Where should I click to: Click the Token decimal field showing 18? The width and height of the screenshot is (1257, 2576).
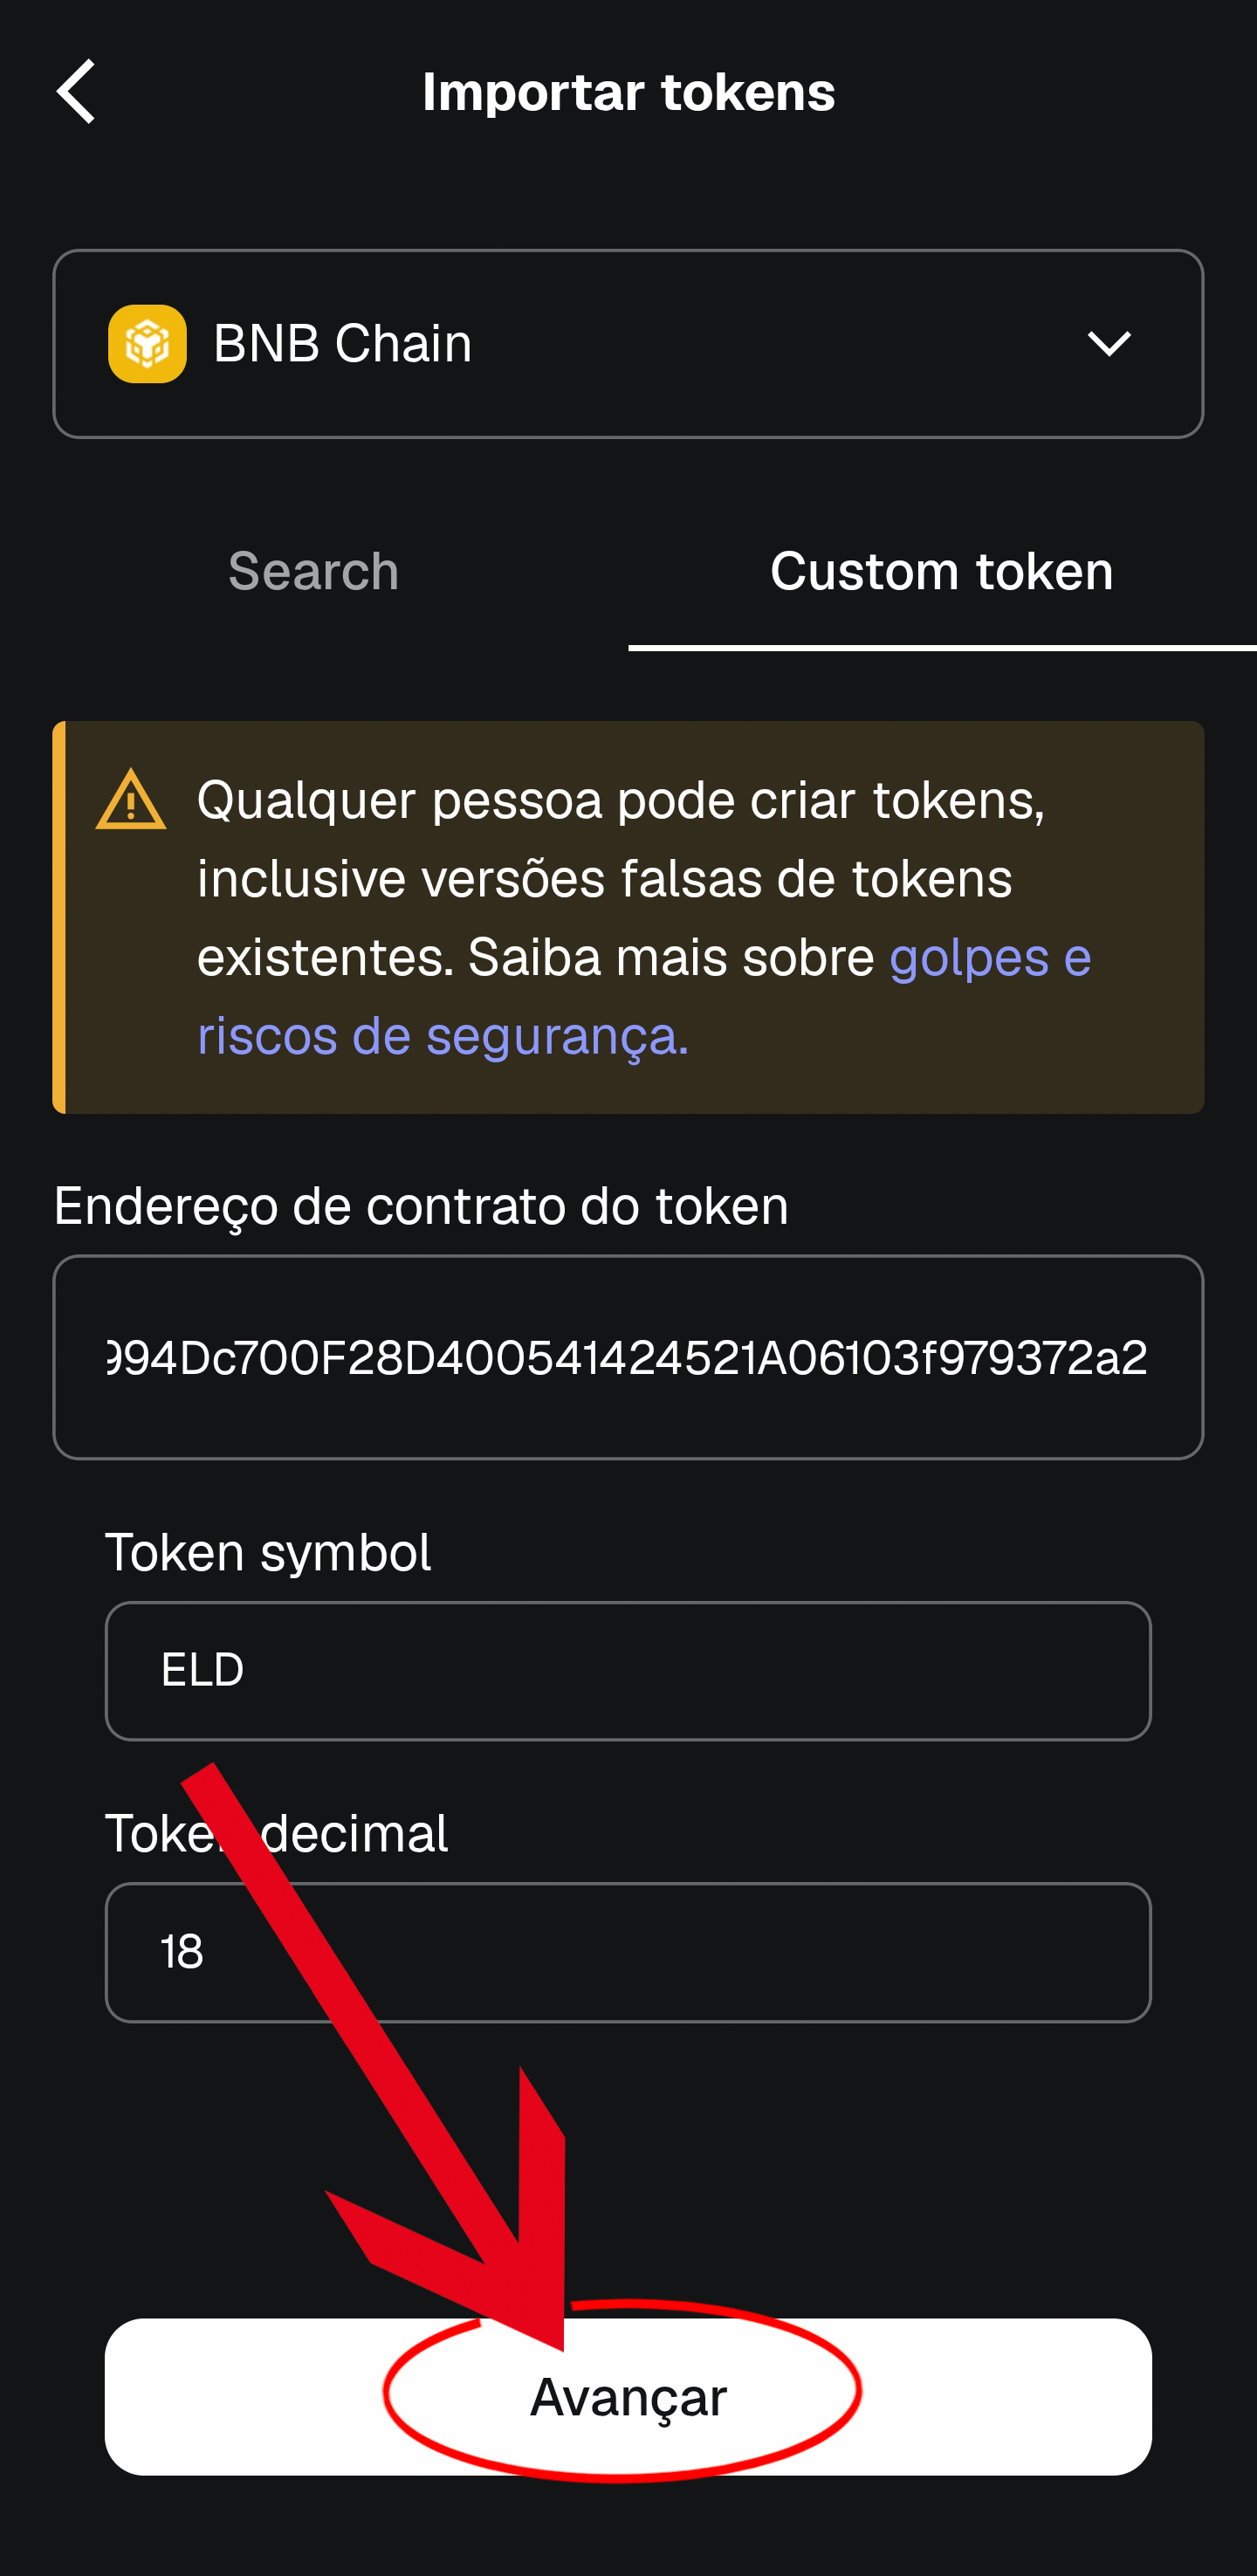coord(628,1952)
